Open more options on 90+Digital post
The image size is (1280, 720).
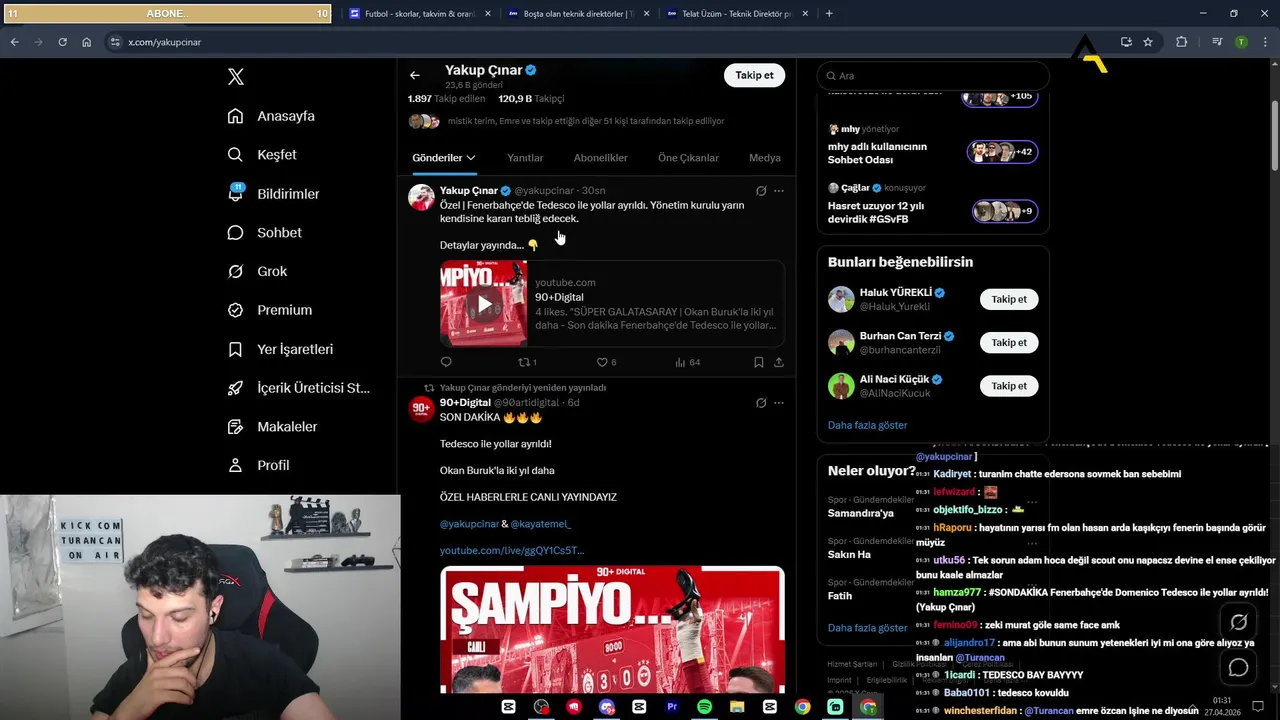click(779, 403)
